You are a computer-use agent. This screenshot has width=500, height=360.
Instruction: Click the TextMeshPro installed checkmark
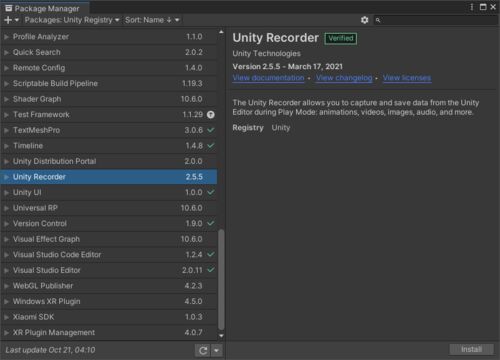point(211,130)
